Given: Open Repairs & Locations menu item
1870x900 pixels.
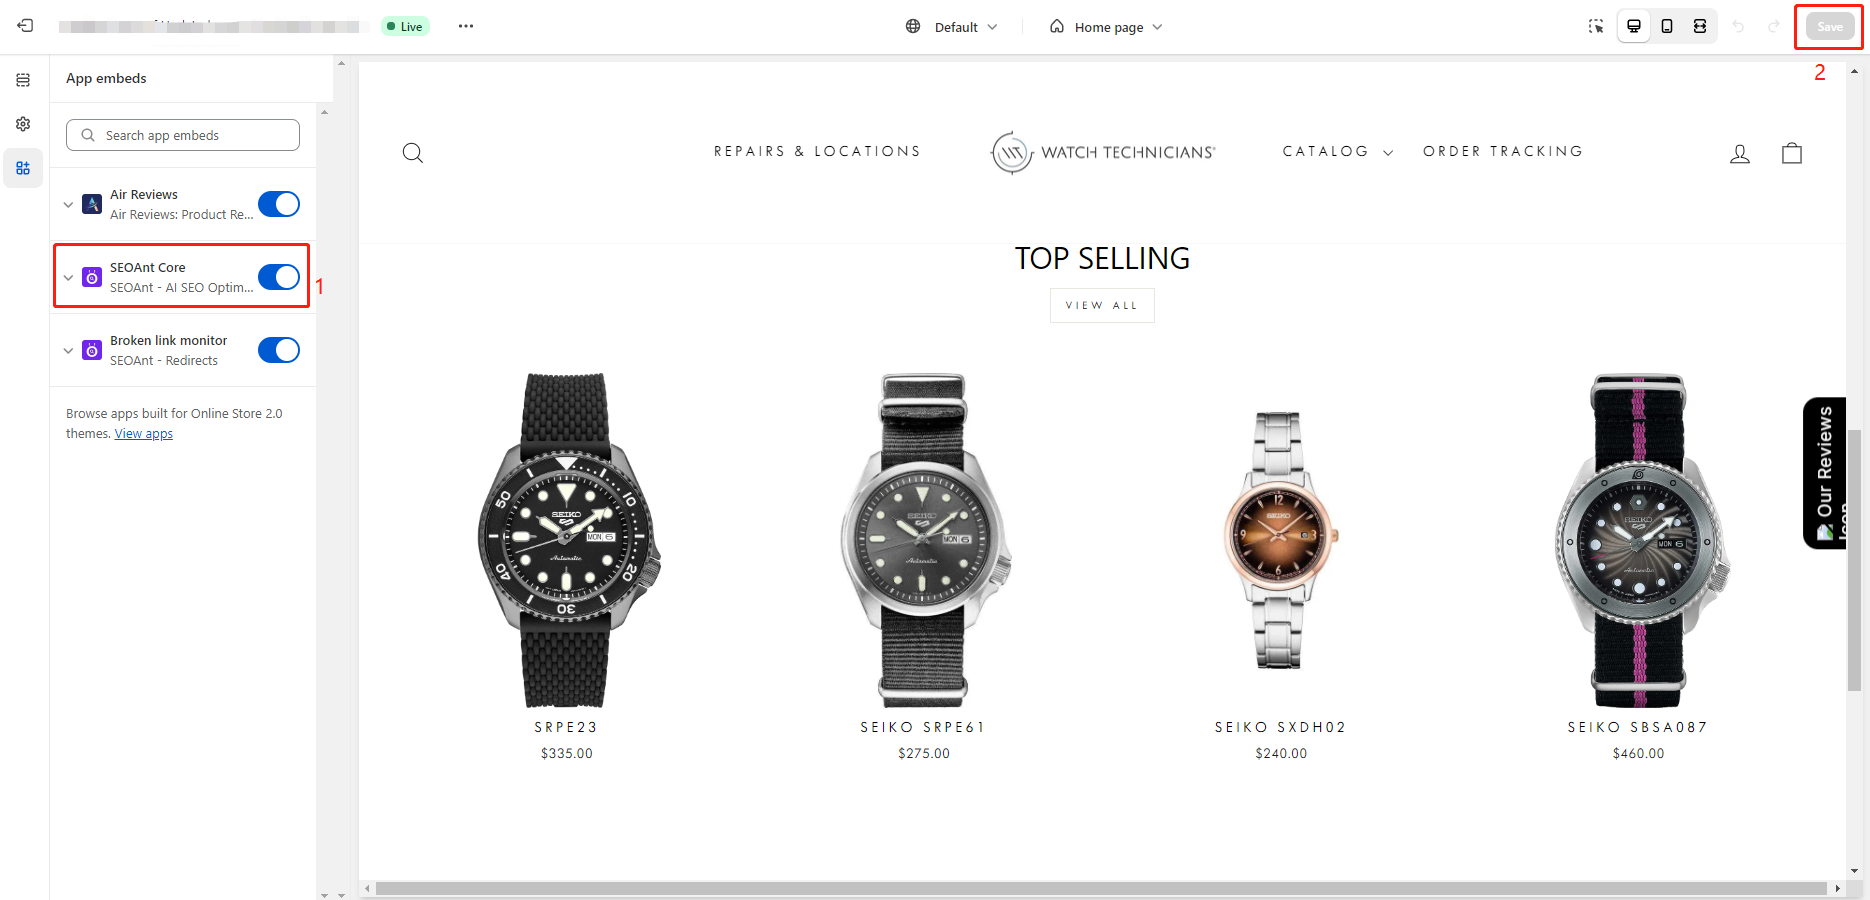Looking at the screenshot, I should click(817, 151).
